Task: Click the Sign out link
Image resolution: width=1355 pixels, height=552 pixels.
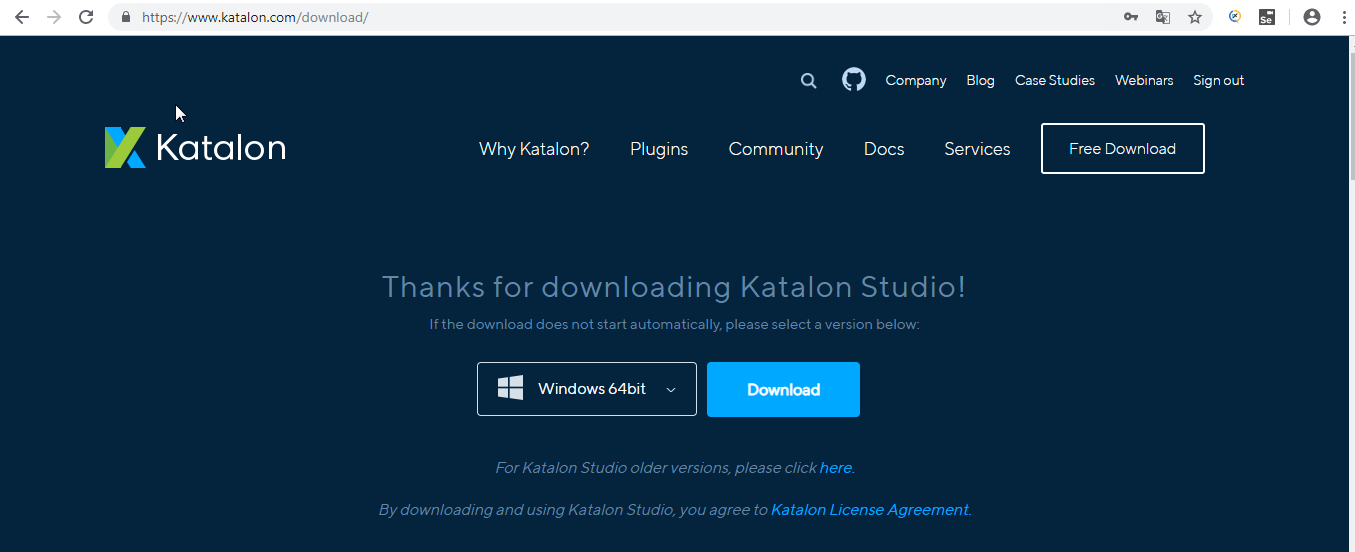Action: [1218, 81]
